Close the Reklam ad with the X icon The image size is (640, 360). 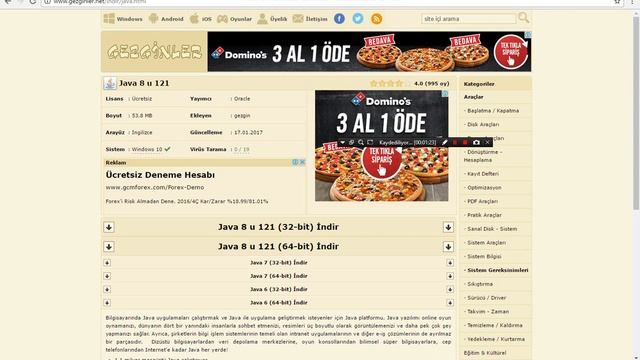(x=302, y=162)
